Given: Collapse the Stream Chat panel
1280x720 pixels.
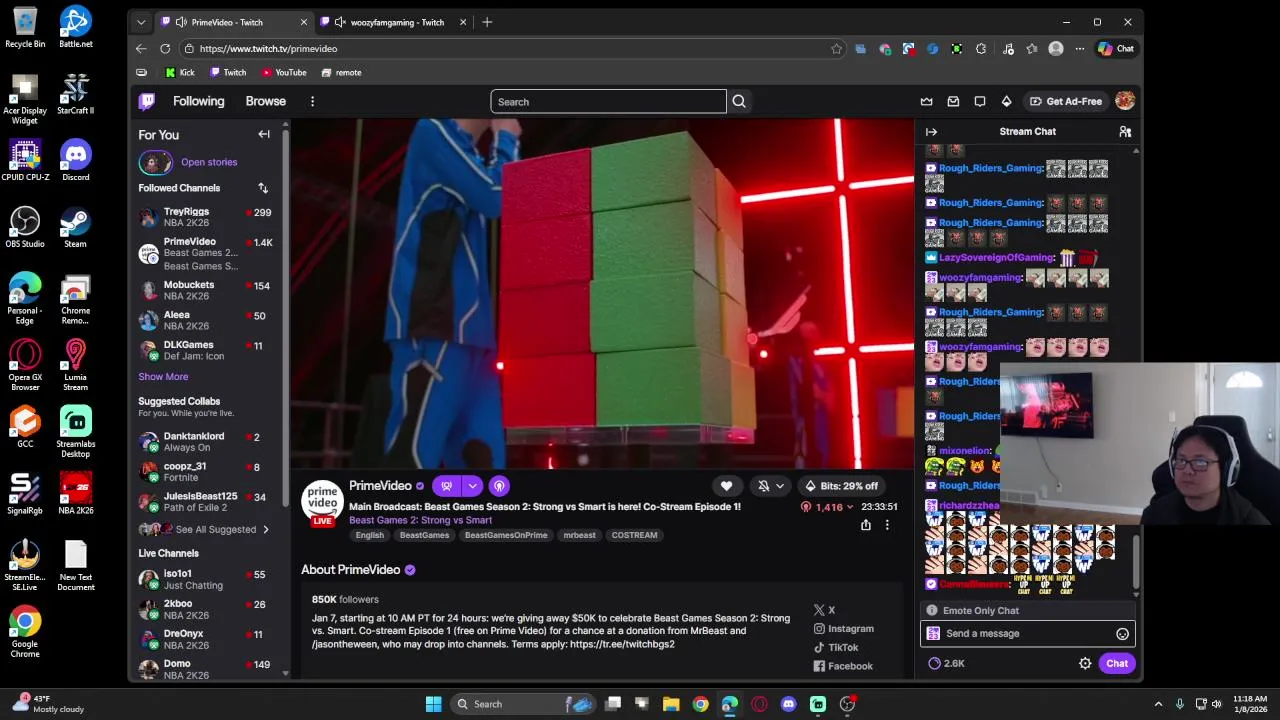Looking at the screenshot, I should click(x=931, y=131).
